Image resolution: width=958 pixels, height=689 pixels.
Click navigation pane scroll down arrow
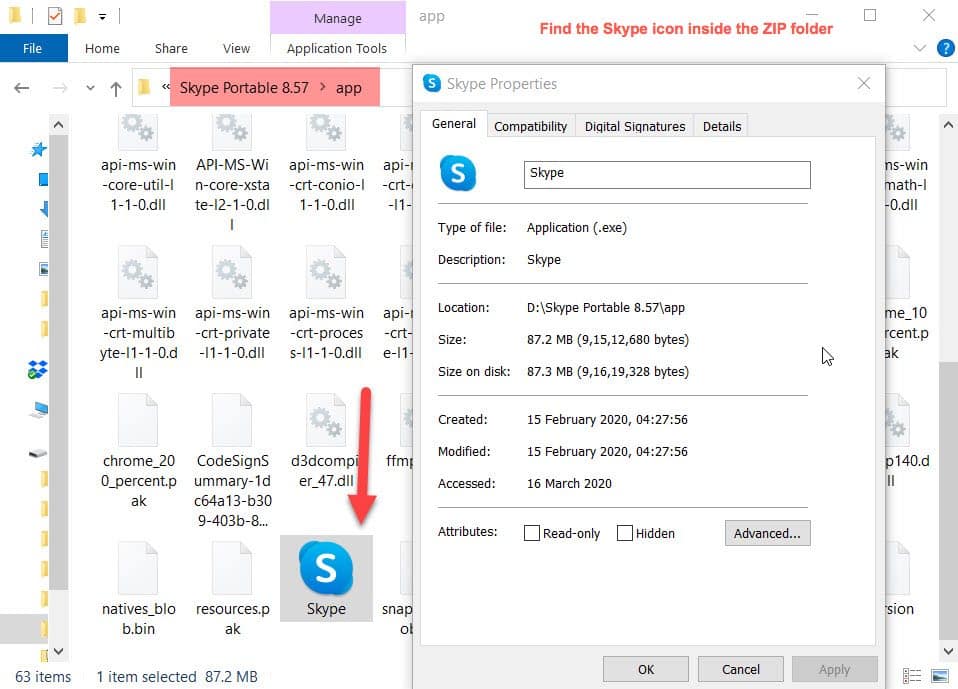tap(58, 651)
